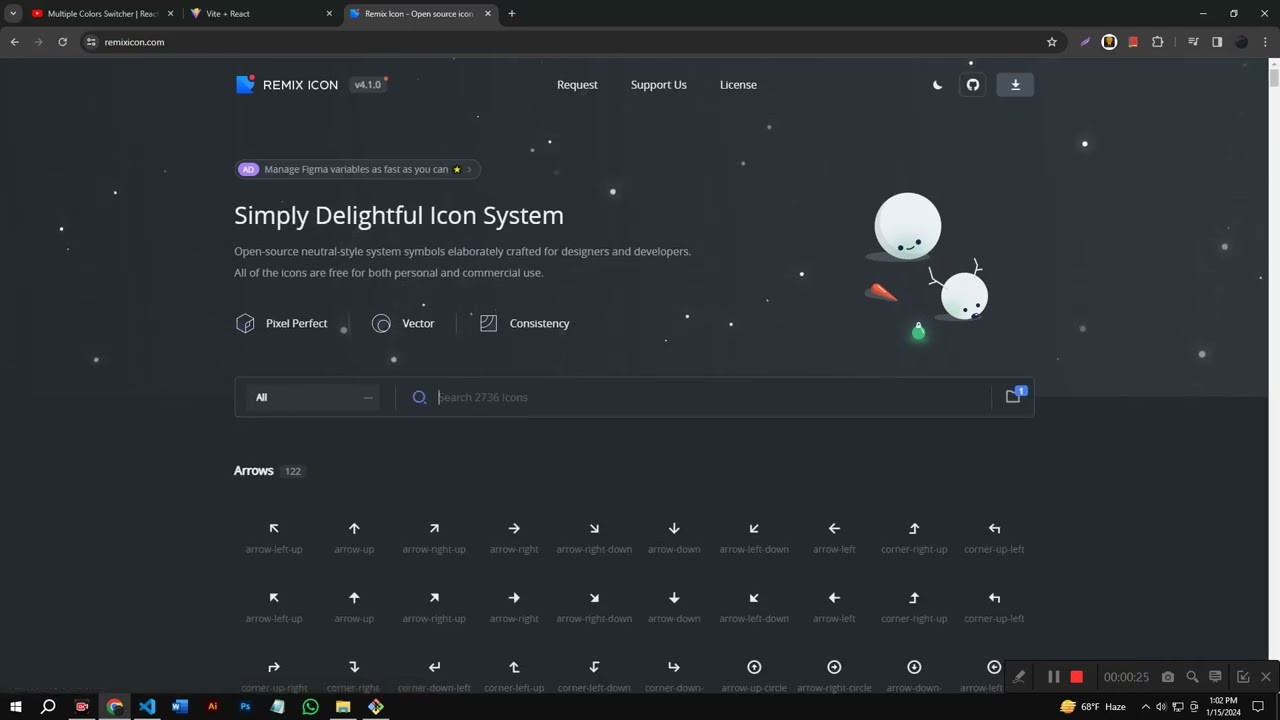Switch to the Multiple Colors Switcher tab

[103, 14]
